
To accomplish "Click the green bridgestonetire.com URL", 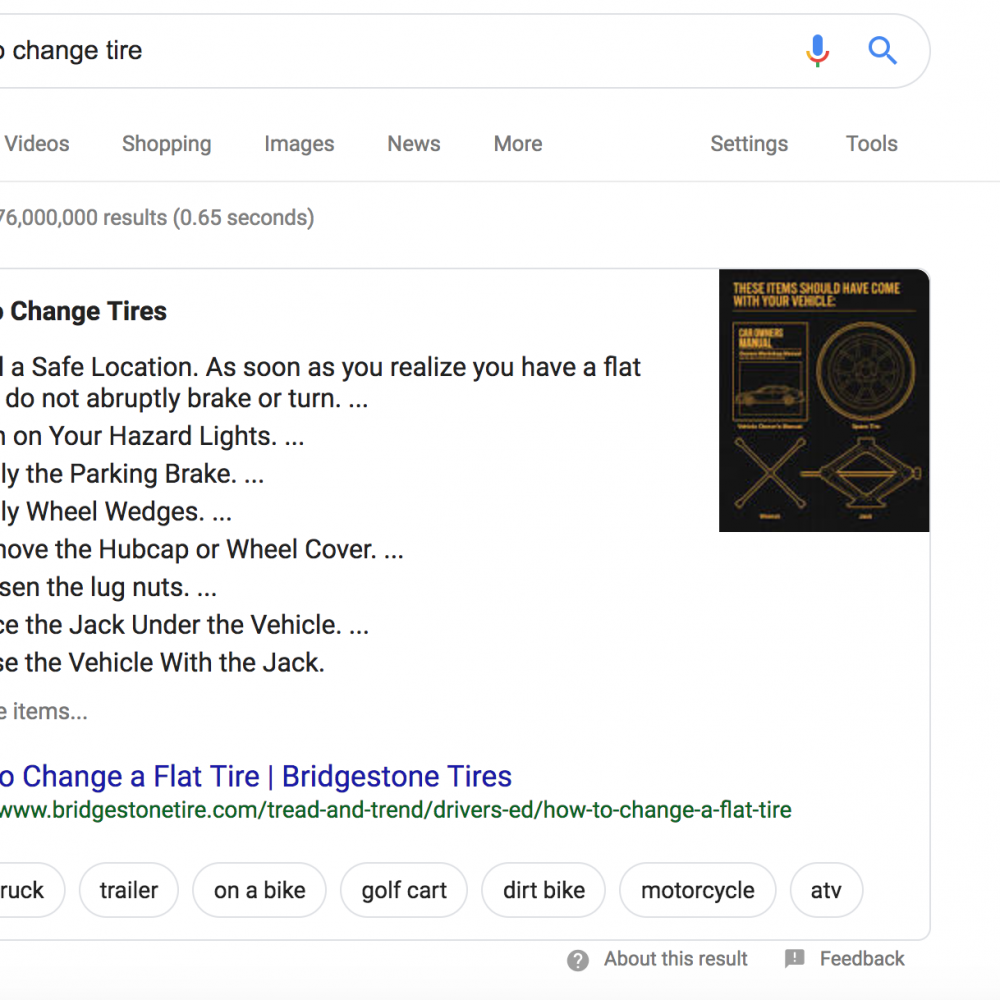I will (x=395, y=810).
